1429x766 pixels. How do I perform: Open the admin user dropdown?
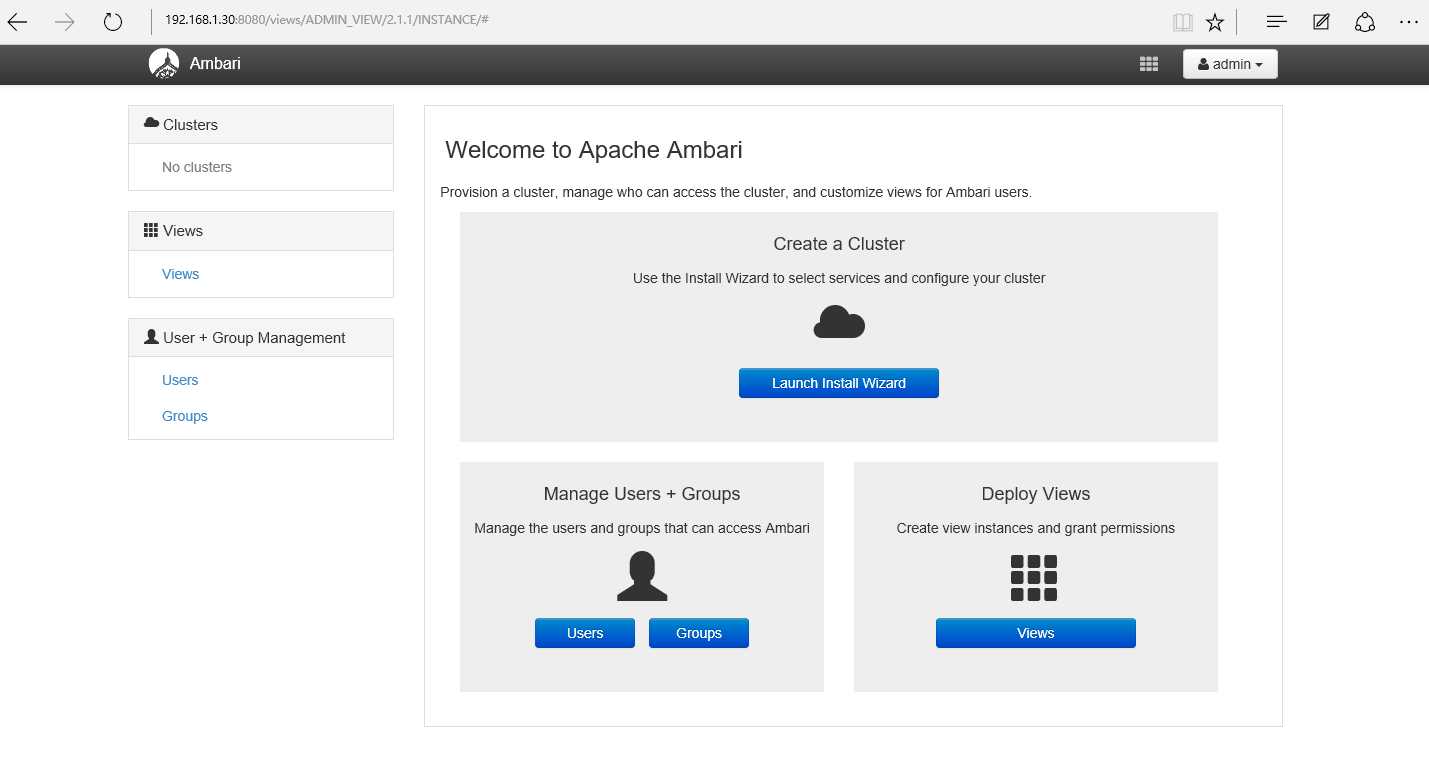tap(1230, 64)
